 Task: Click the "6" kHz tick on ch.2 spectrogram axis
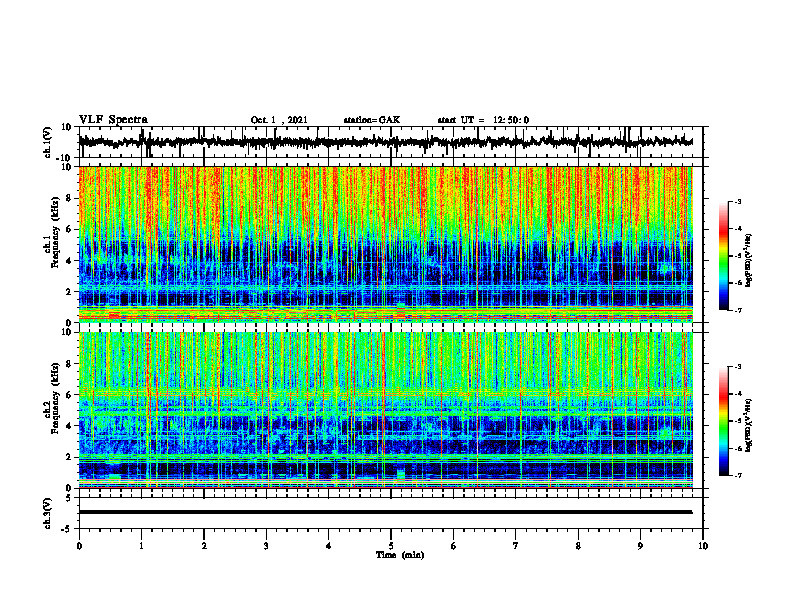click(69, 395)
